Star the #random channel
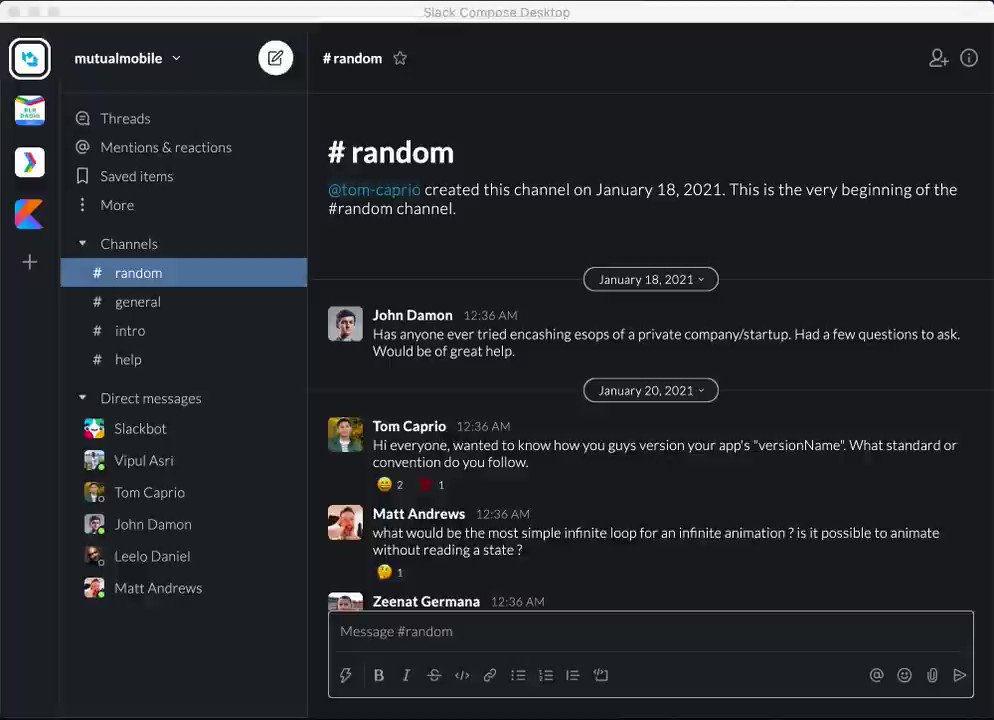 tap(400, 58)
